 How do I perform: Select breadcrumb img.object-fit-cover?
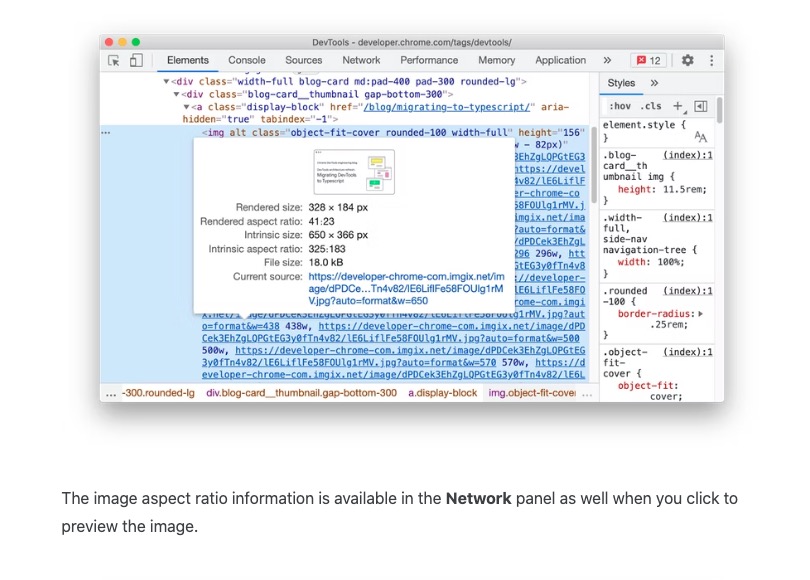coord(532,393)
